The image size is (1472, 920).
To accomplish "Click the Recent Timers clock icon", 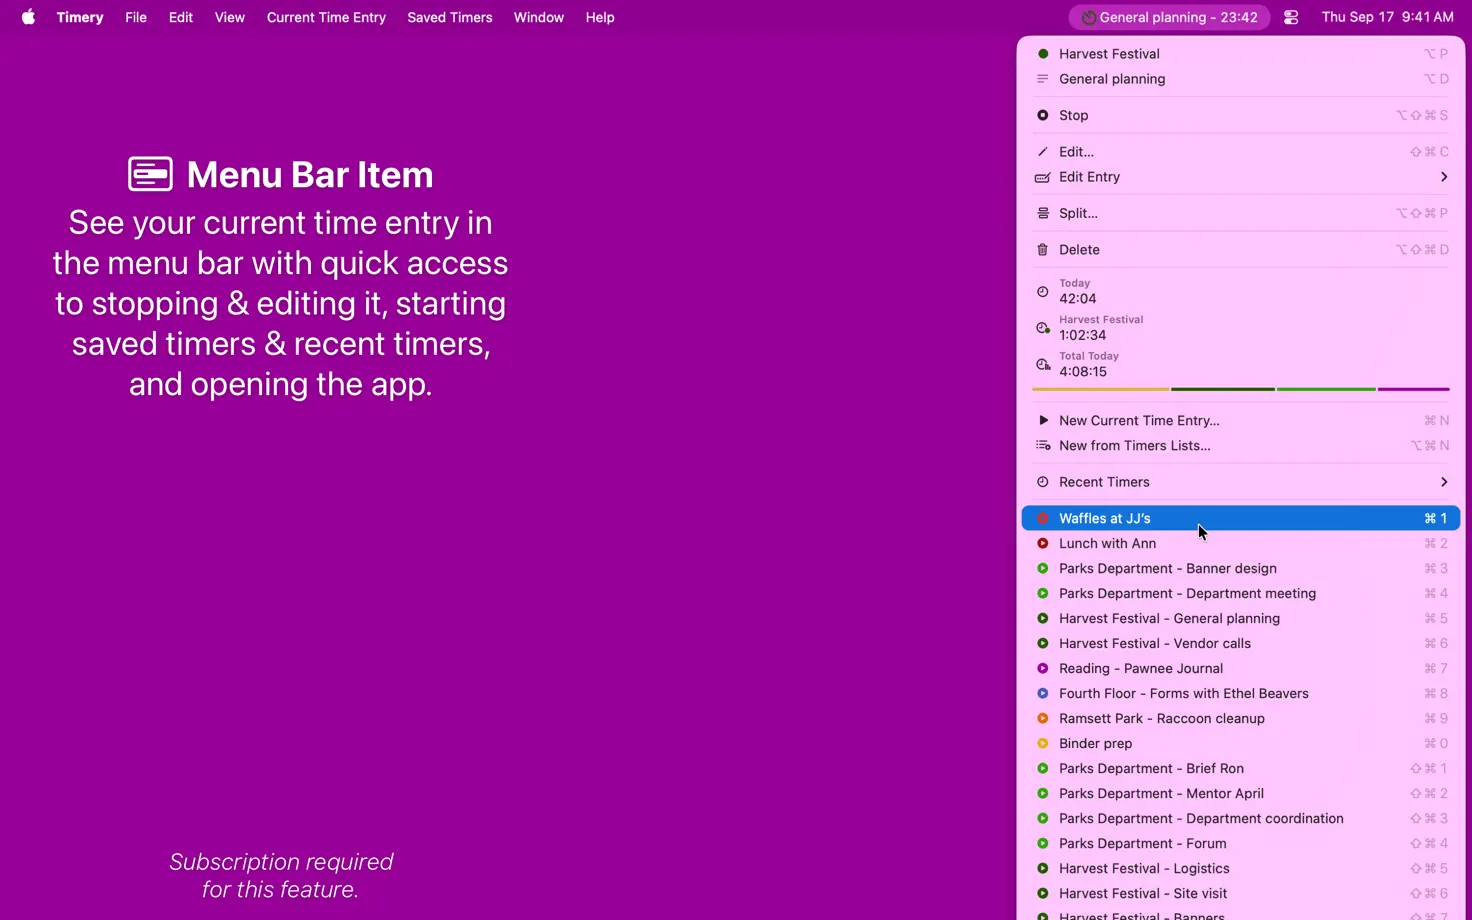I will (1042, 482).
